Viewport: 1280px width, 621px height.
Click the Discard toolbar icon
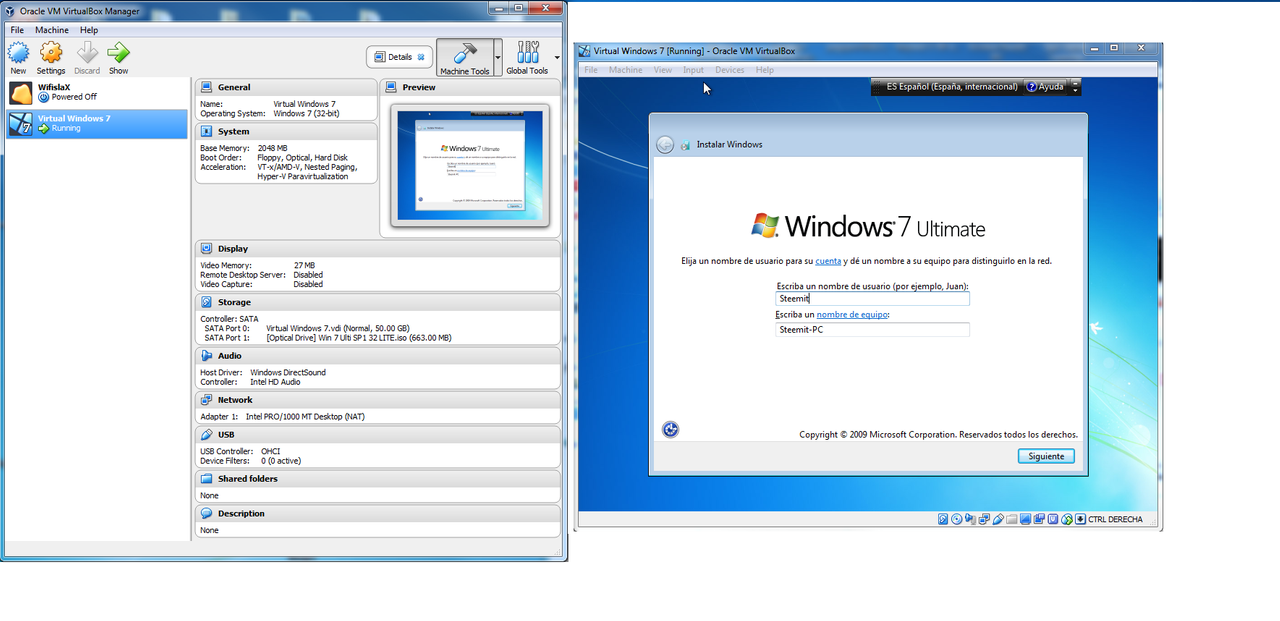(x=87, y=52)
